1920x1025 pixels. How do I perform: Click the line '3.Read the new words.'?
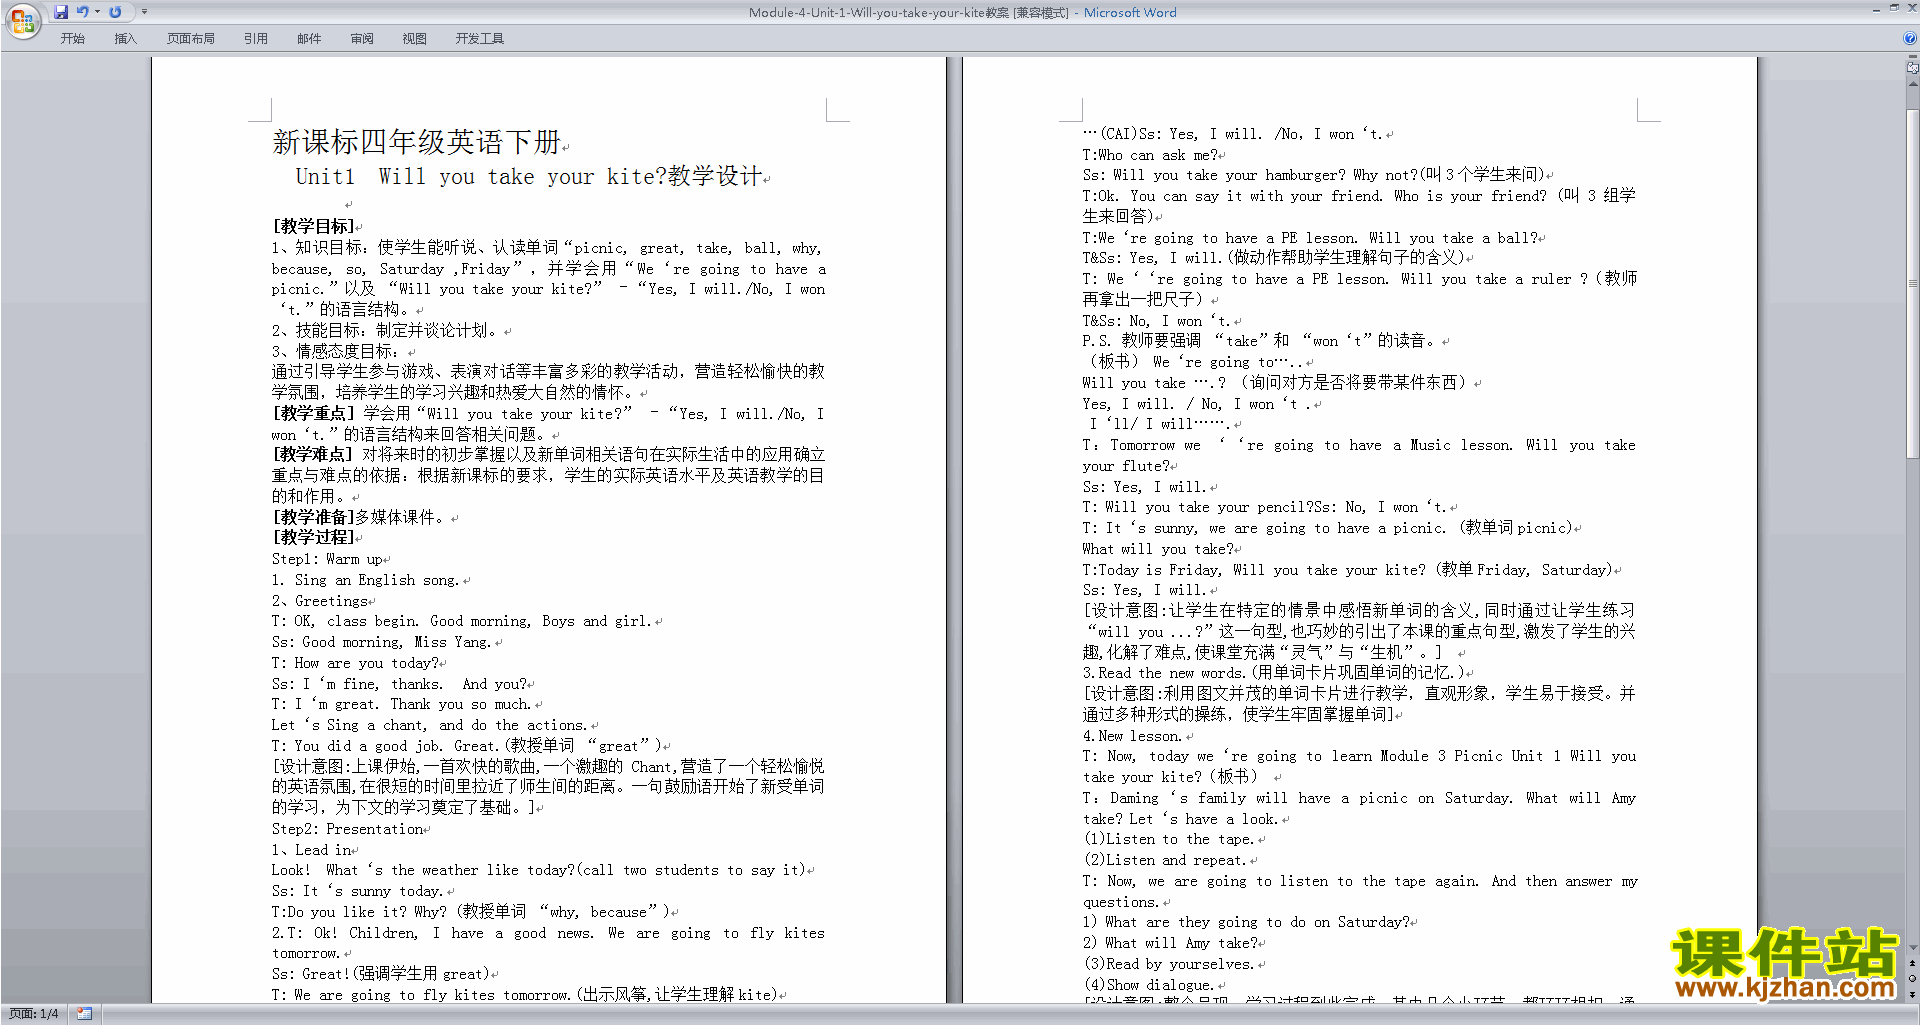(1273, 673)
